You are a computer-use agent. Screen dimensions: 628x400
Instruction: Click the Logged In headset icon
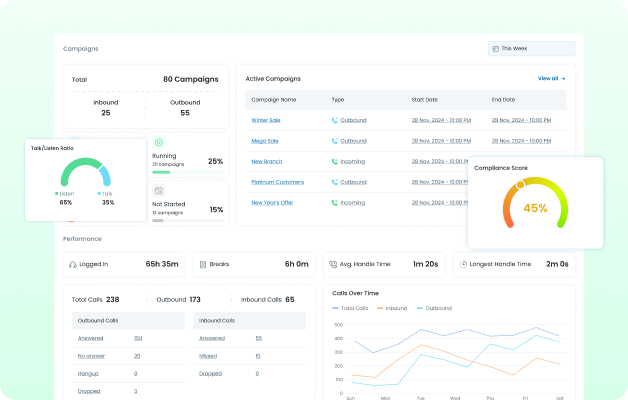pyautogui.click(x=72, y=265)
